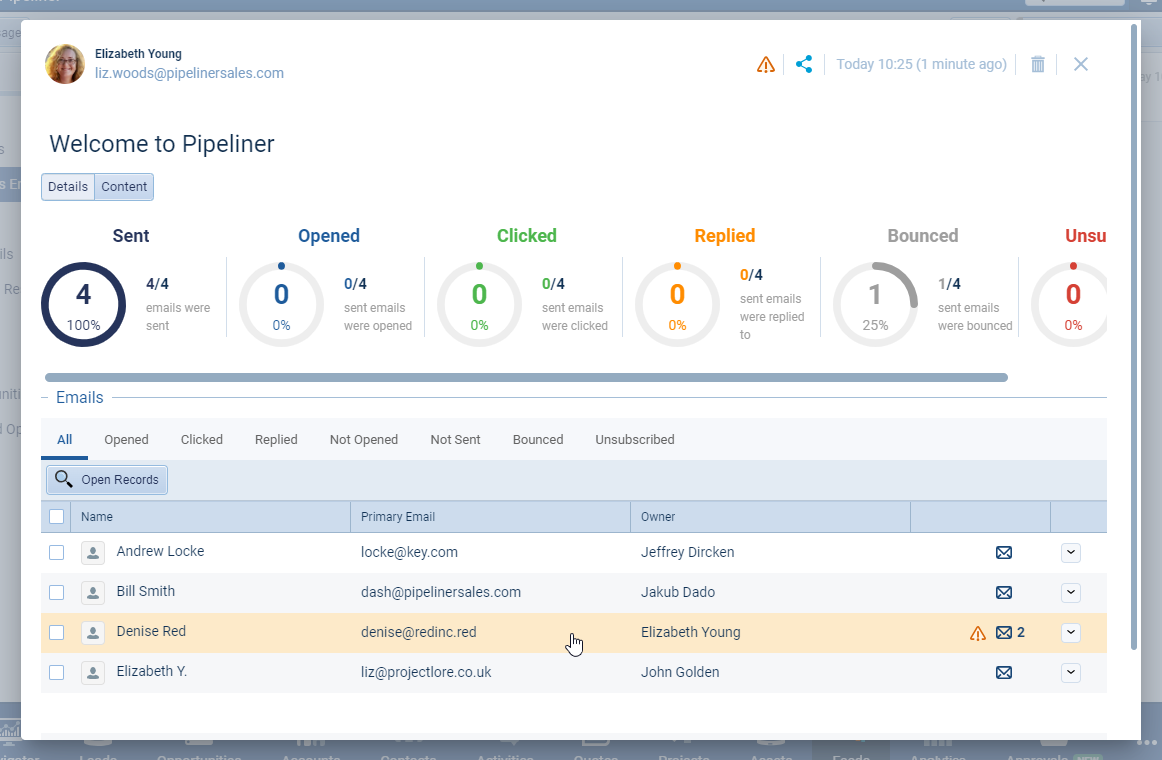Click the owner John Golden cell

(680, 673)
